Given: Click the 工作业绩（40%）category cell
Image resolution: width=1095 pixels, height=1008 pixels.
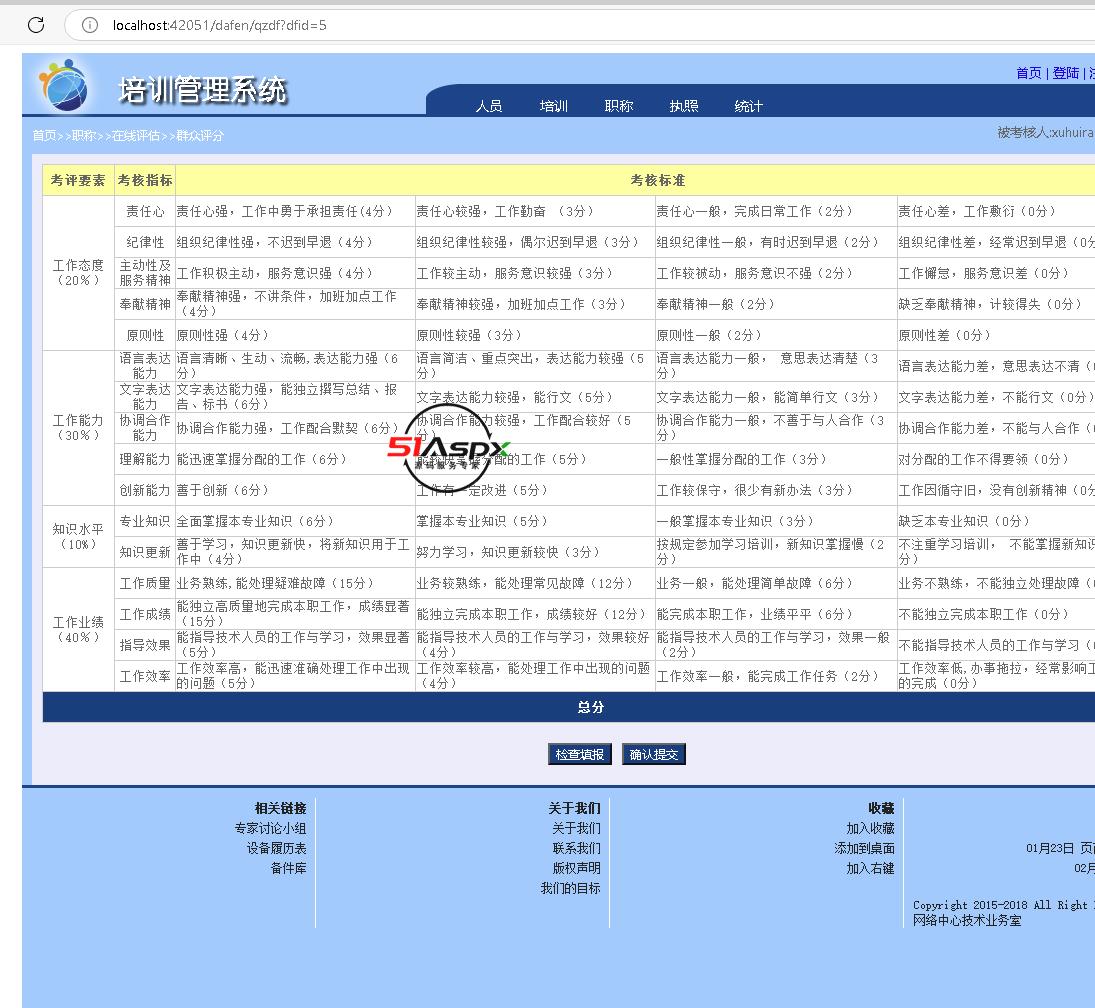Looking at the screenshot, I should click(x=78, y=629).
